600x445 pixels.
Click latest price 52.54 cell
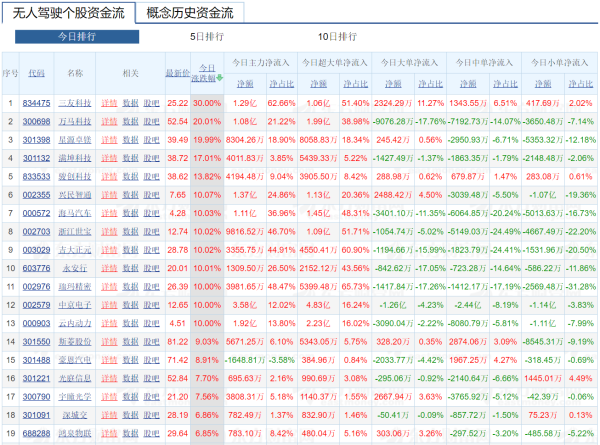178,122
